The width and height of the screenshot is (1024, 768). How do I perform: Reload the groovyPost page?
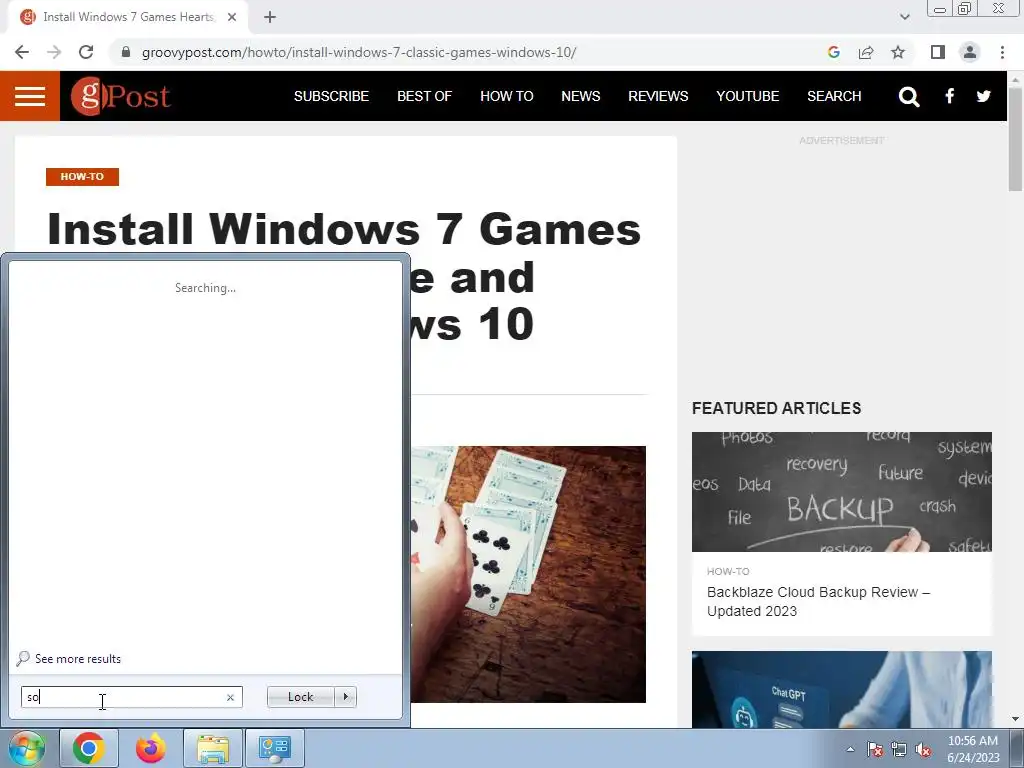pos(86,52)
